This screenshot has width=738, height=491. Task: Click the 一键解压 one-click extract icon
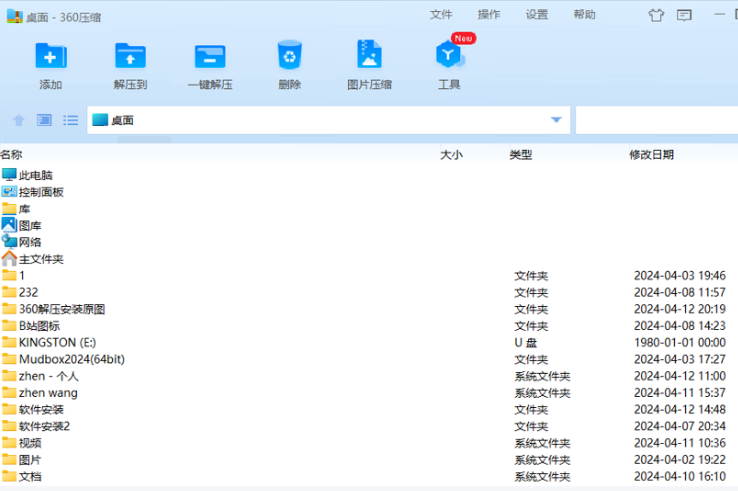[210, 57]
